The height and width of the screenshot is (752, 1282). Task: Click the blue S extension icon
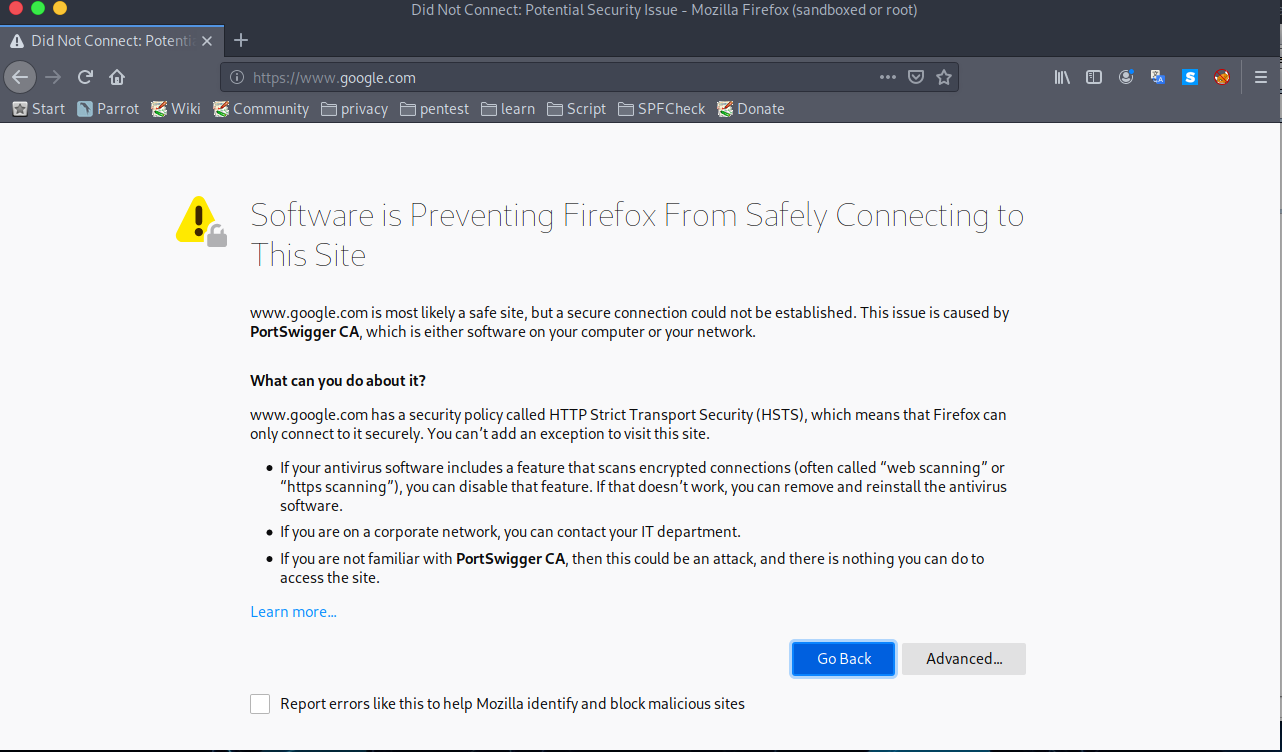(x=1189, y=77)
